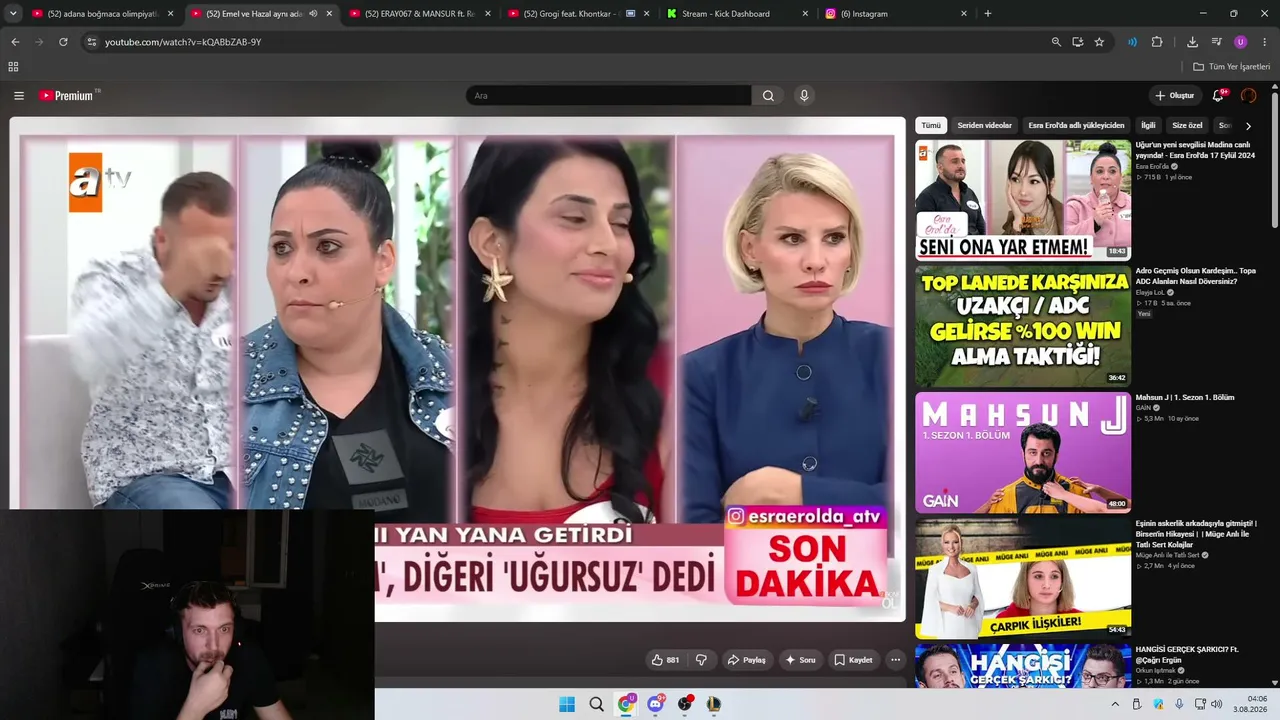Open Discord from the taskbar

point(655,704)
